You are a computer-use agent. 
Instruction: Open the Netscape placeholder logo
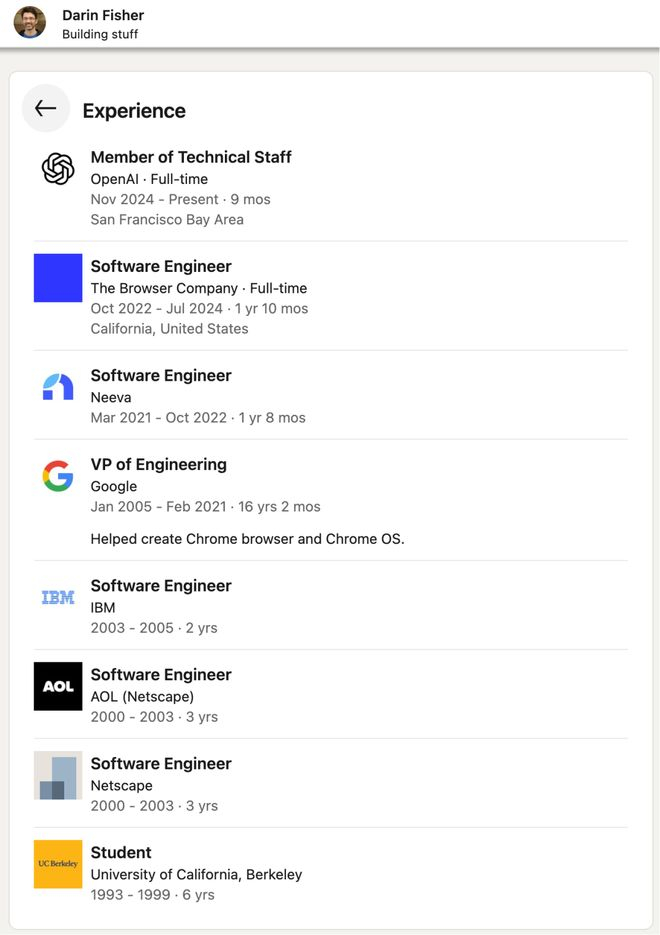[x=58, y=775]
